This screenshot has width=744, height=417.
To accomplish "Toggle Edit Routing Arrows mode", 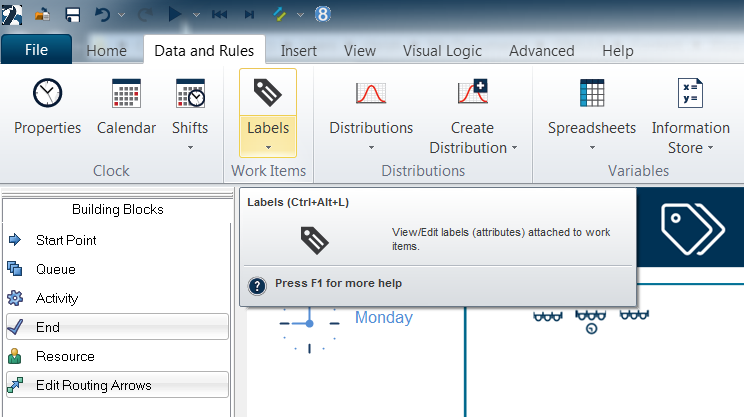I will coord(117,385).
